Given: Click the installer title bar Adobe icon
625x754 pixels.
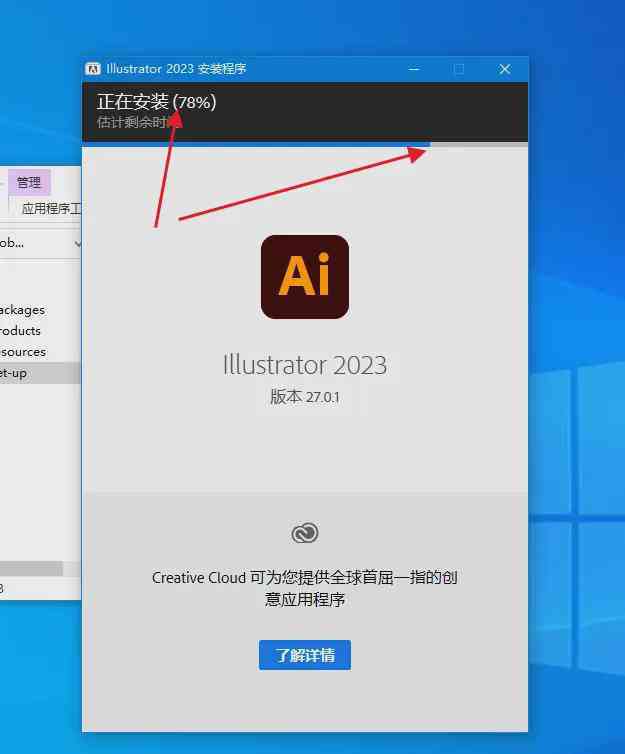Looking at the screenshot, I should coord(93,69).
